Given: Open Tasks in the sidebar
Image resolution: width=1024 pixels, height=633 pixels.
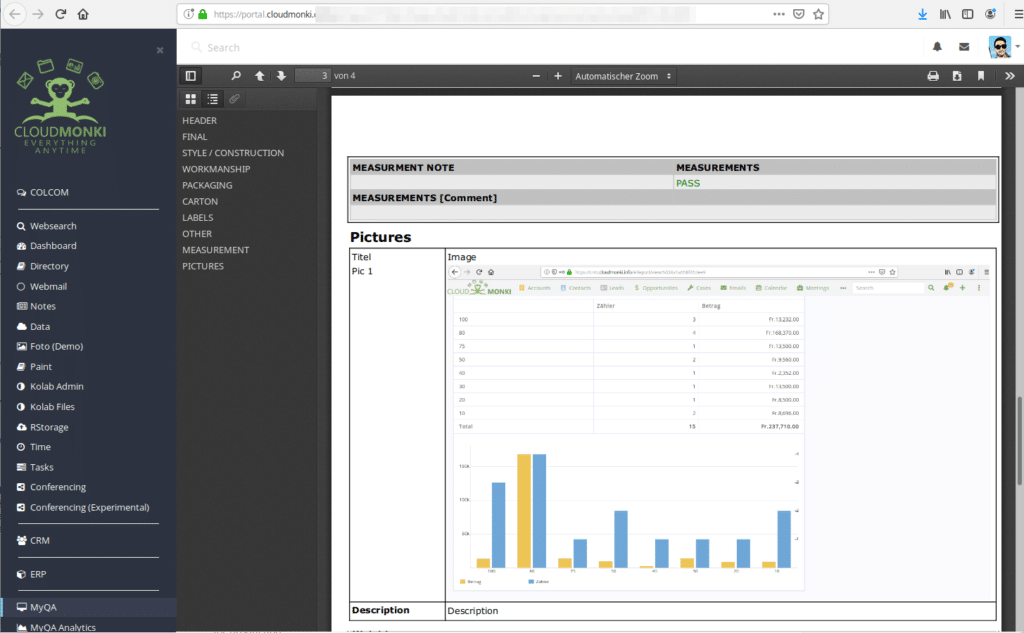Looking at the screenshot, I should (x=35, y=467).
